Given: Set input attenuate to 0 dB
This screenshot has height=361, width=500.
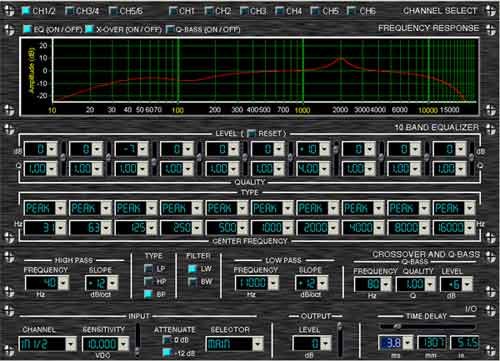Looking at the screenshot, I should [x=167, y=340].
